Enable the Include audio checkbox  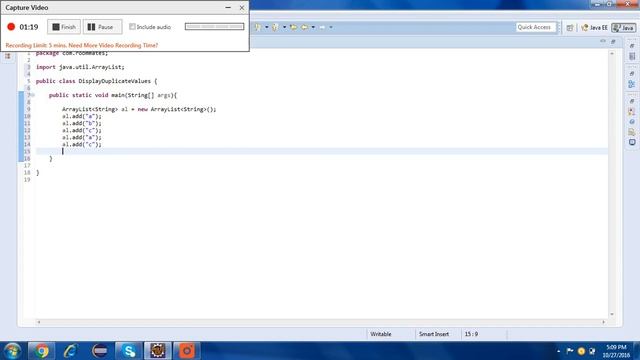coord(132,27)
